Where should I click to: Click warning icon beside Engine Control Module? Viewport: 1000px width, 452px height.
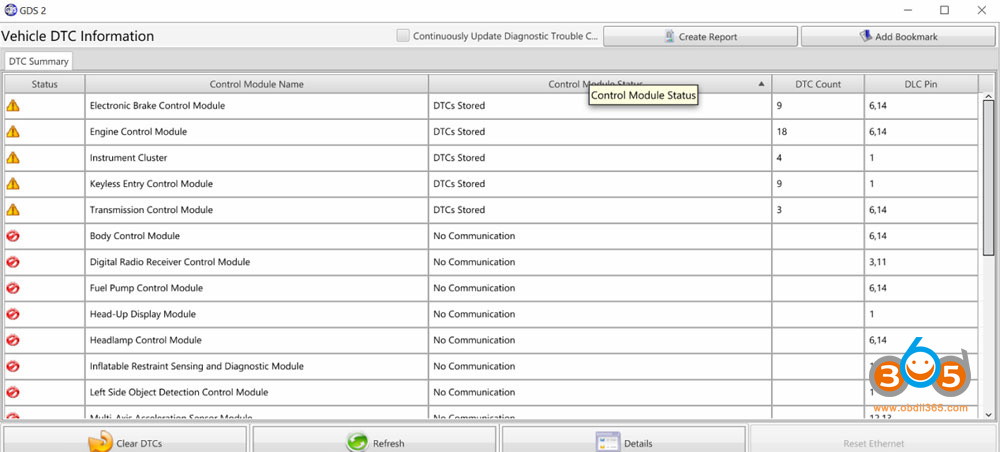tap(13, 131)
